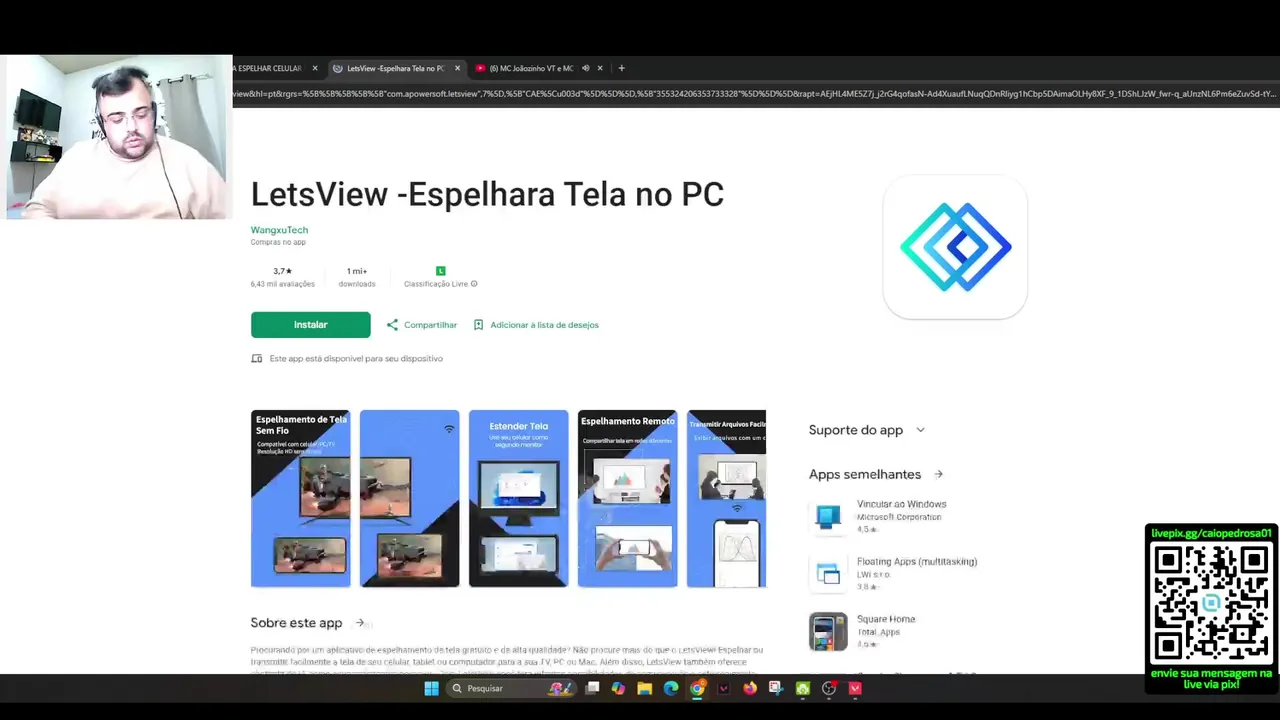Open the Snipping Tool taskbar icon
1280x720 pixels.
tap(776, 688)
